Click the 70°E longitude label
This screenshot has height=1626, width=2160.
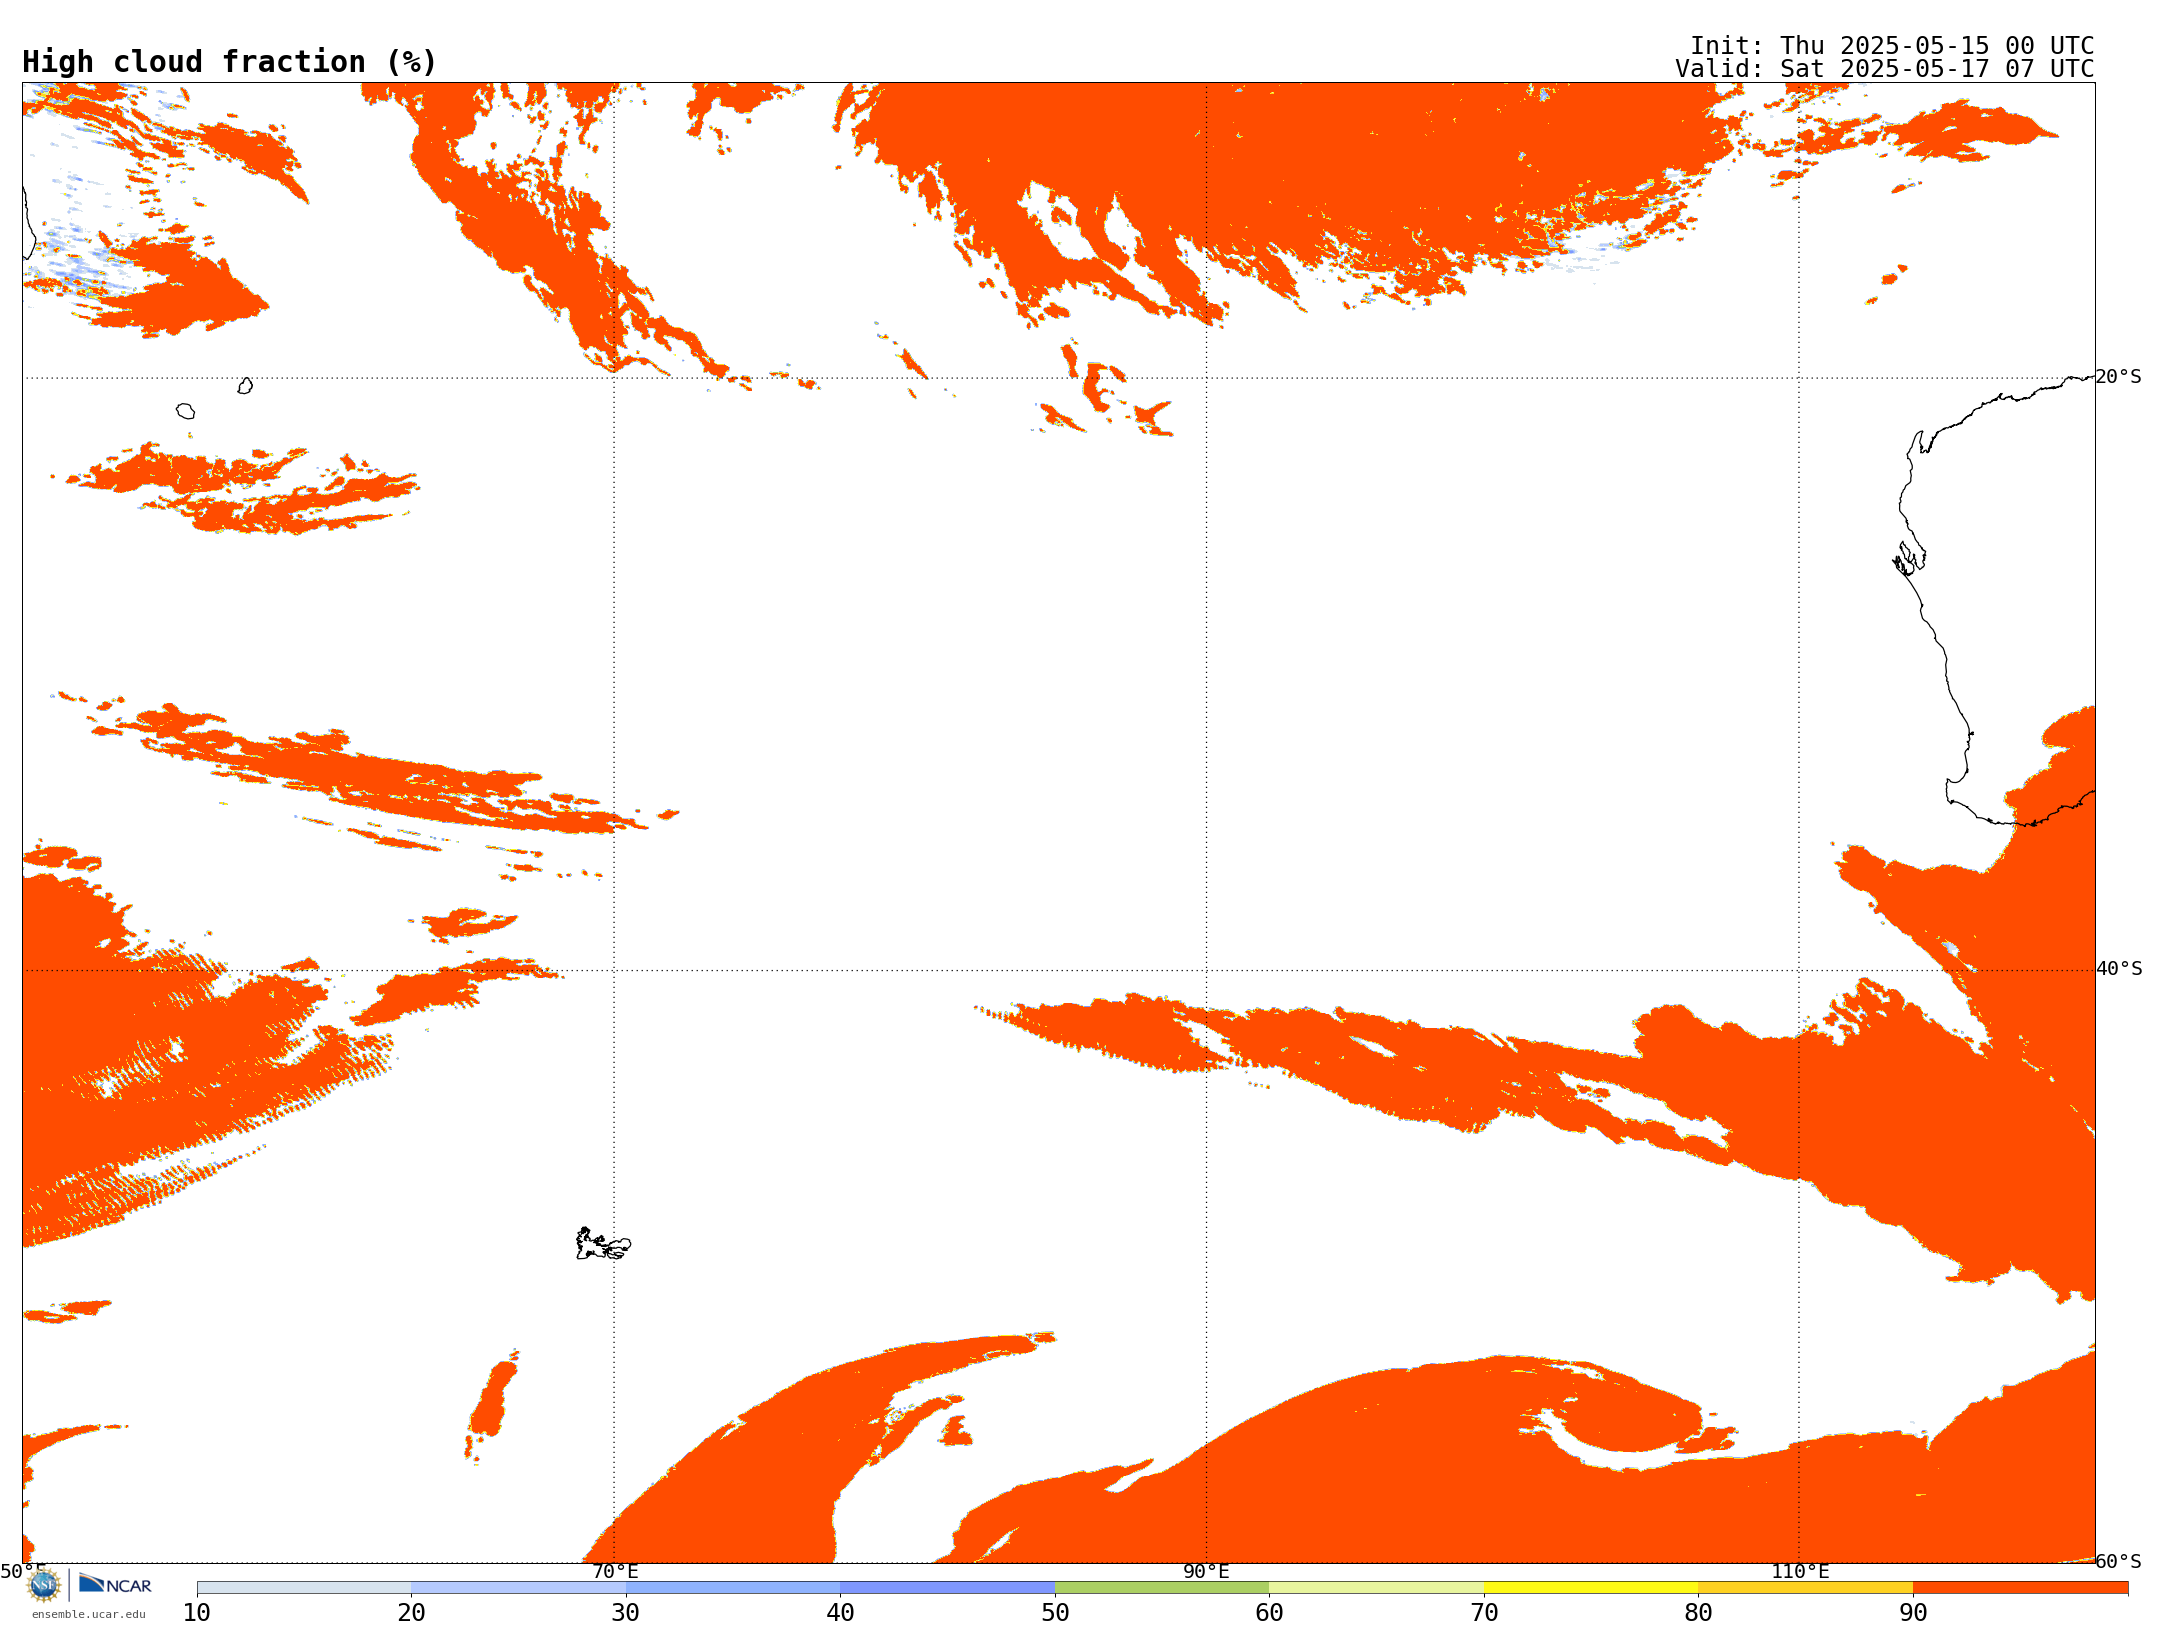point(615,1572)
